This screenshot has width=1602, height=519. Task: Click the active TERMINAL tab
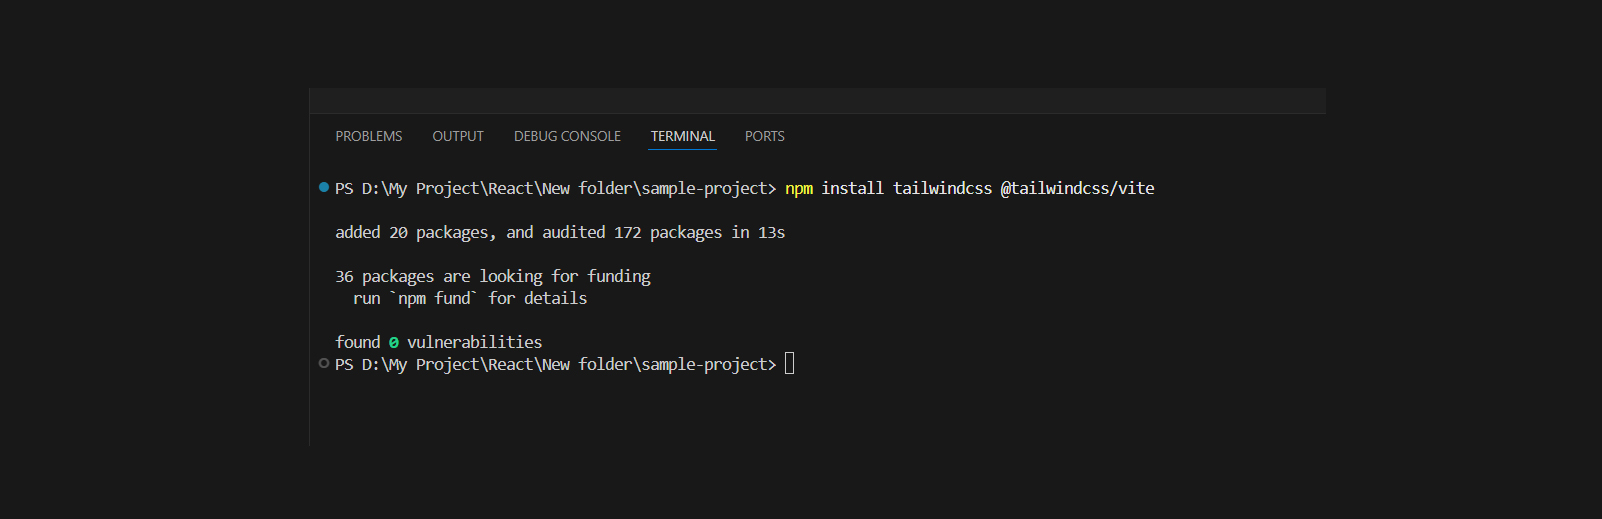point(682,136)
